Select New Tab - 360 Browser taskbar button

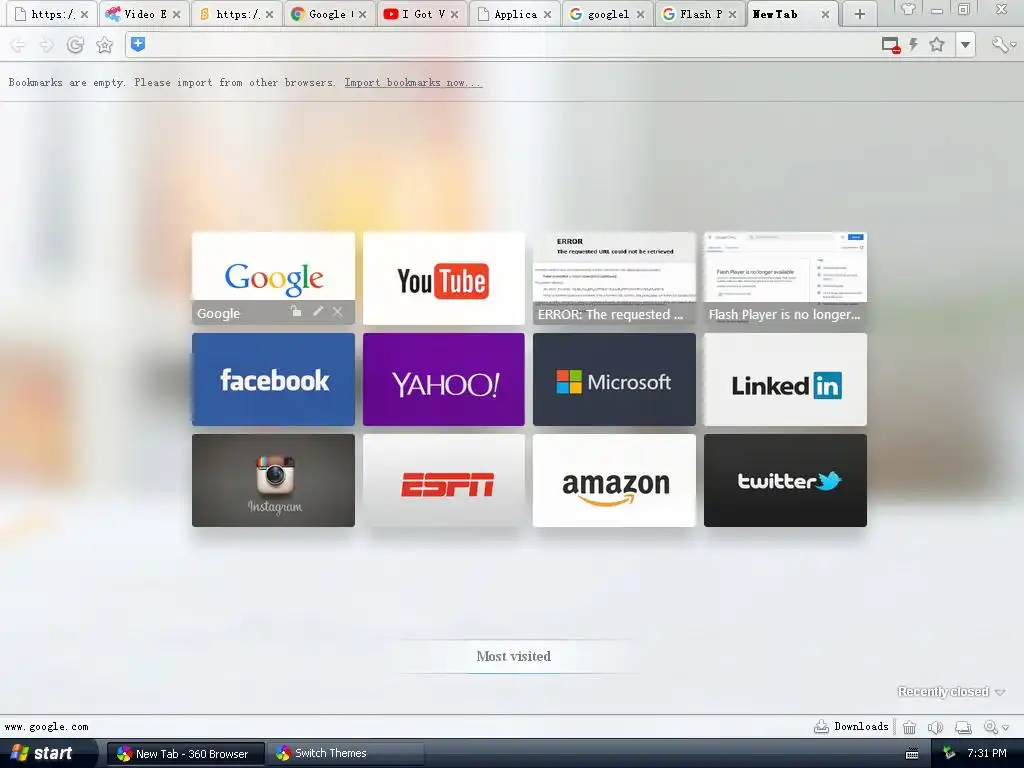point(185,754)
